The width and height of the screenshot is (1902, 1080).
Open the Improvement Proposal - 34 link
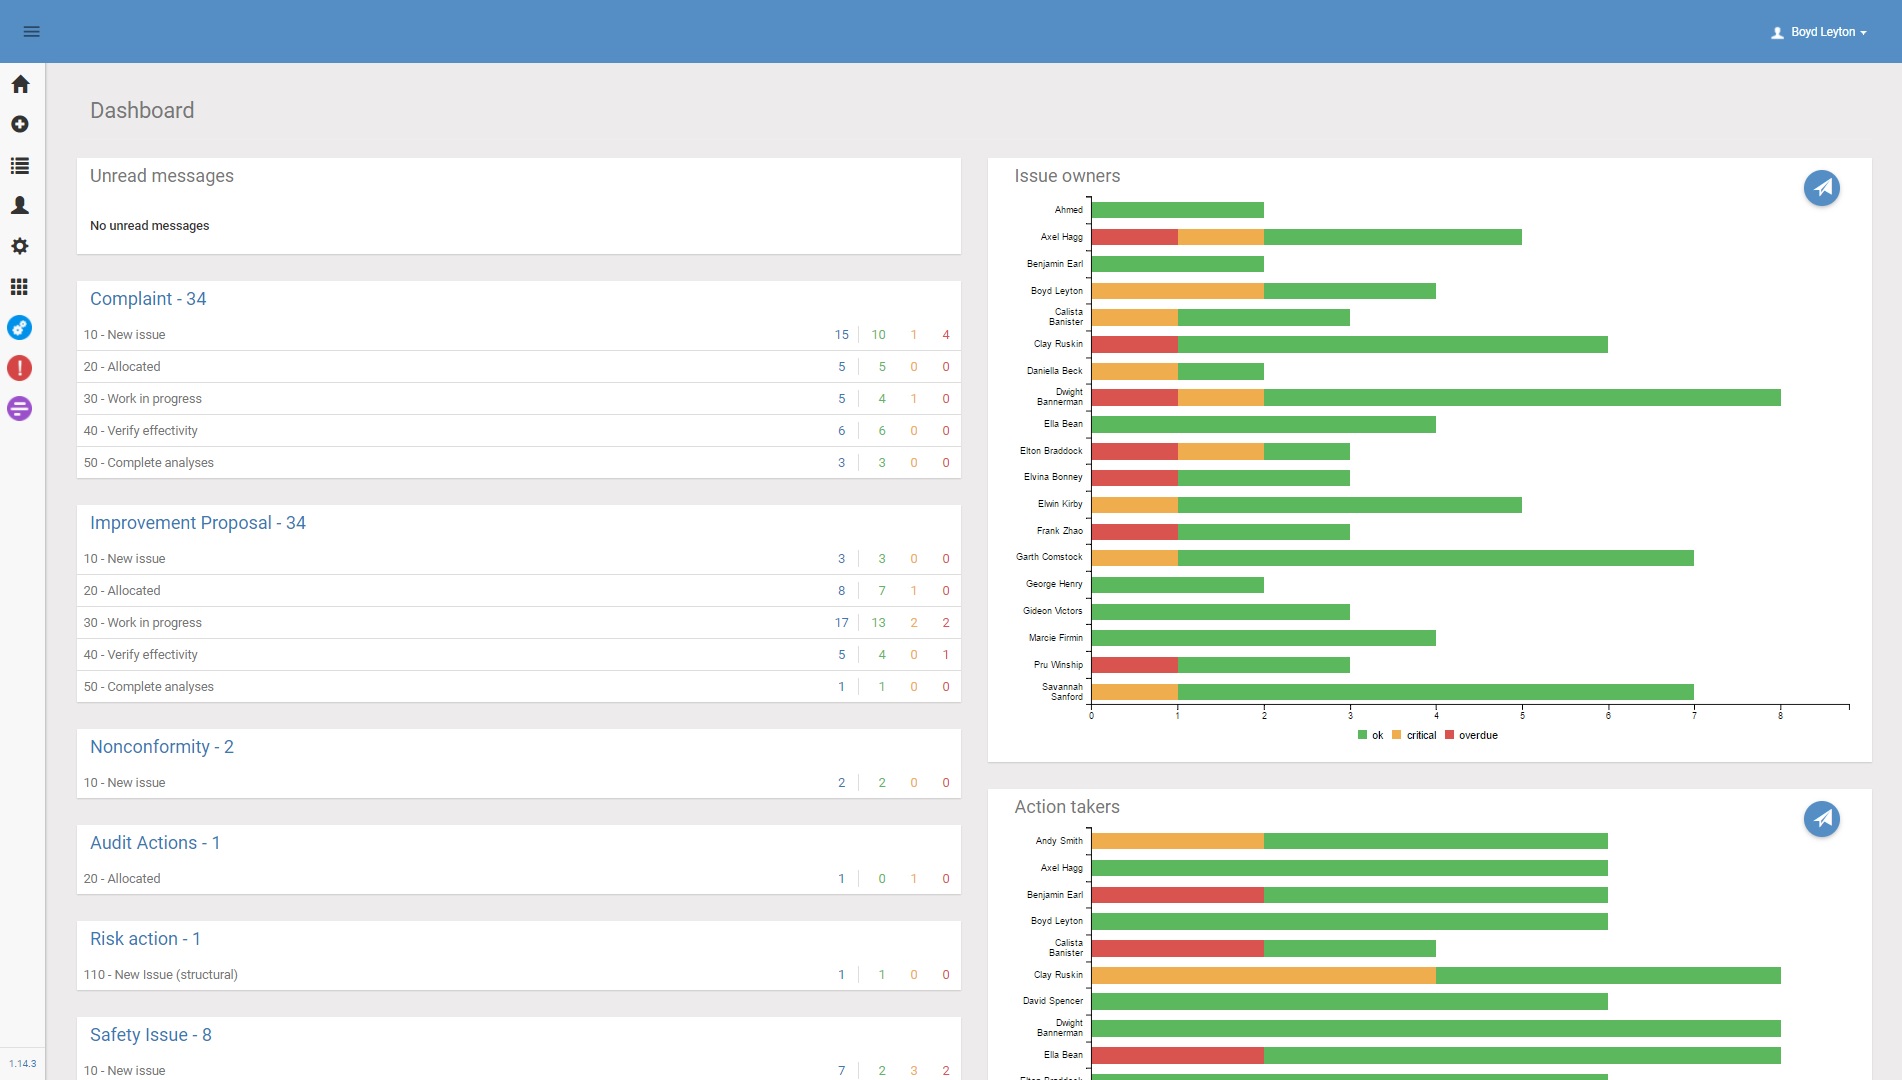point(198,523)
